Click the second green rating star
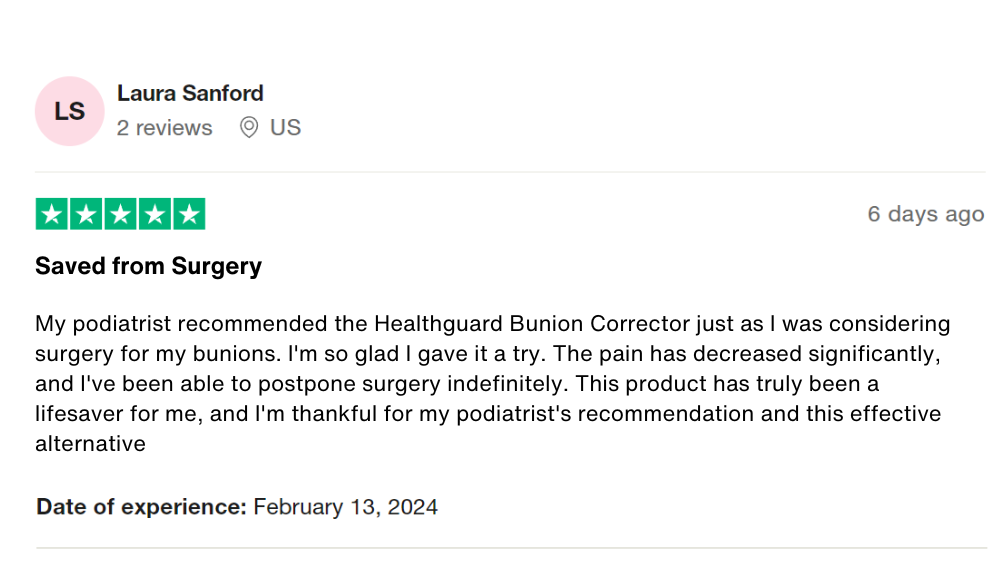This screenshot has height=583, width=1000. (x=86, y=214)
